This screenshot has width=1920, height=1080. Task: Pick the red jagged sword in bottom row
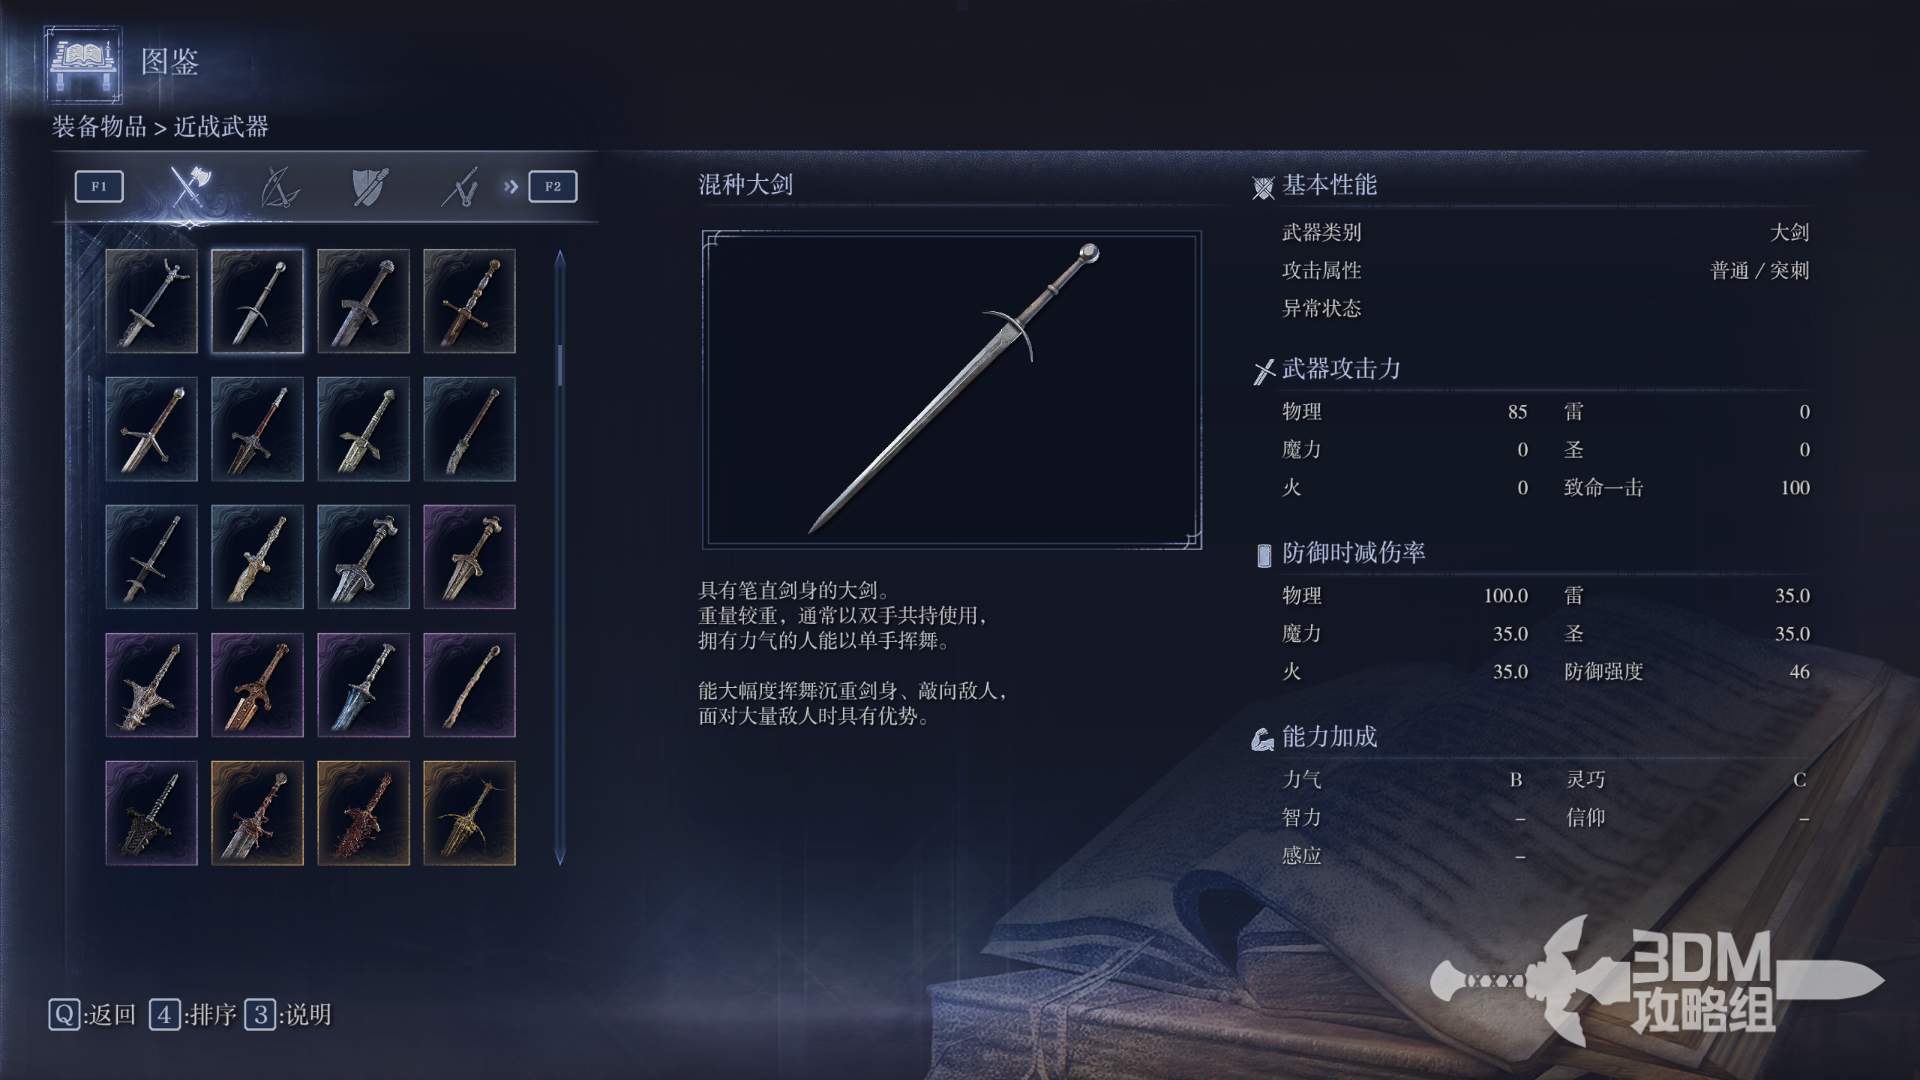click(x=363, y=813)
